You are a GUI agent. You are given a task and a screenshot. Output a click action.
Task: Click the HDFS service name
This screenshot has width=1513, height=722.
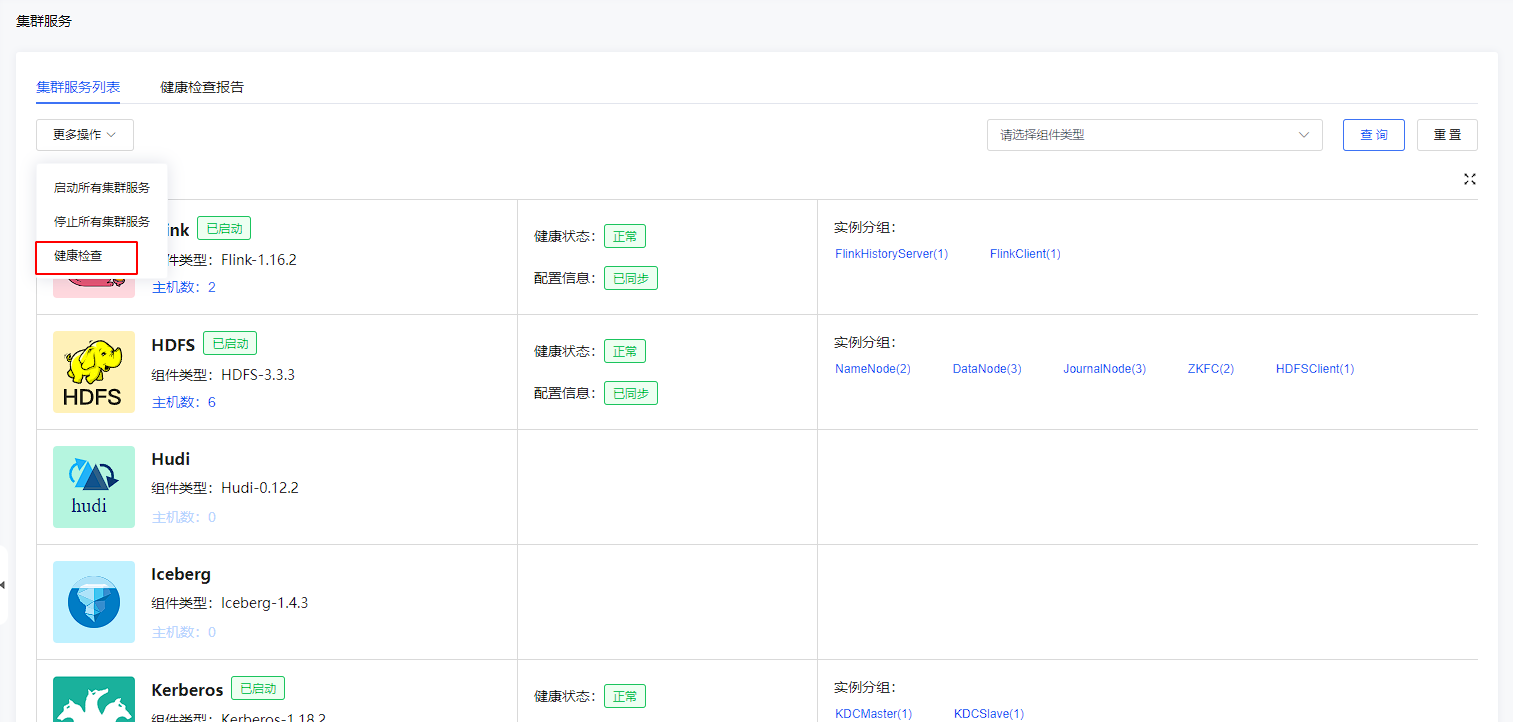(173, 345)
